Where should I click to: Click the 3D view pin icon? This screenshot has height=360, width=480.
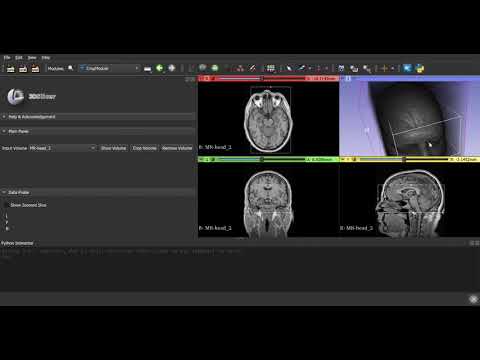343,78
